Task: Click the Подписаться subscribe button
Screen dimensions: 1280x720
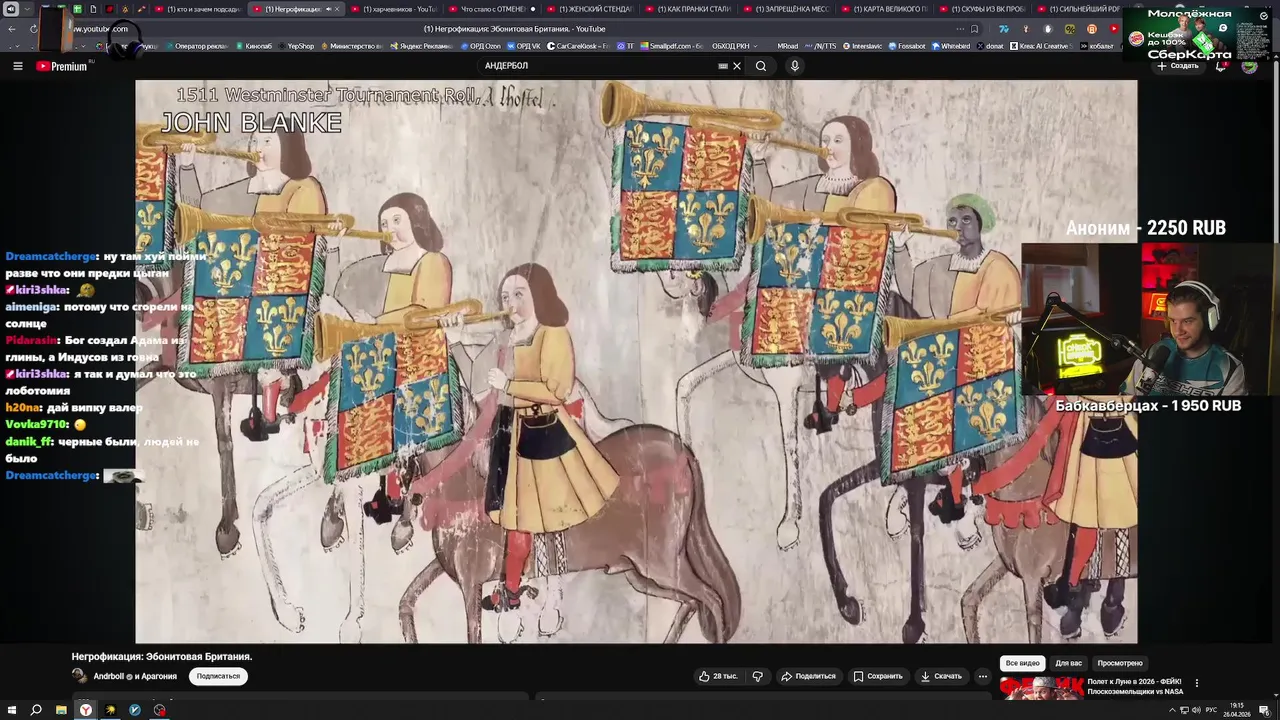Action: [218, 676]
